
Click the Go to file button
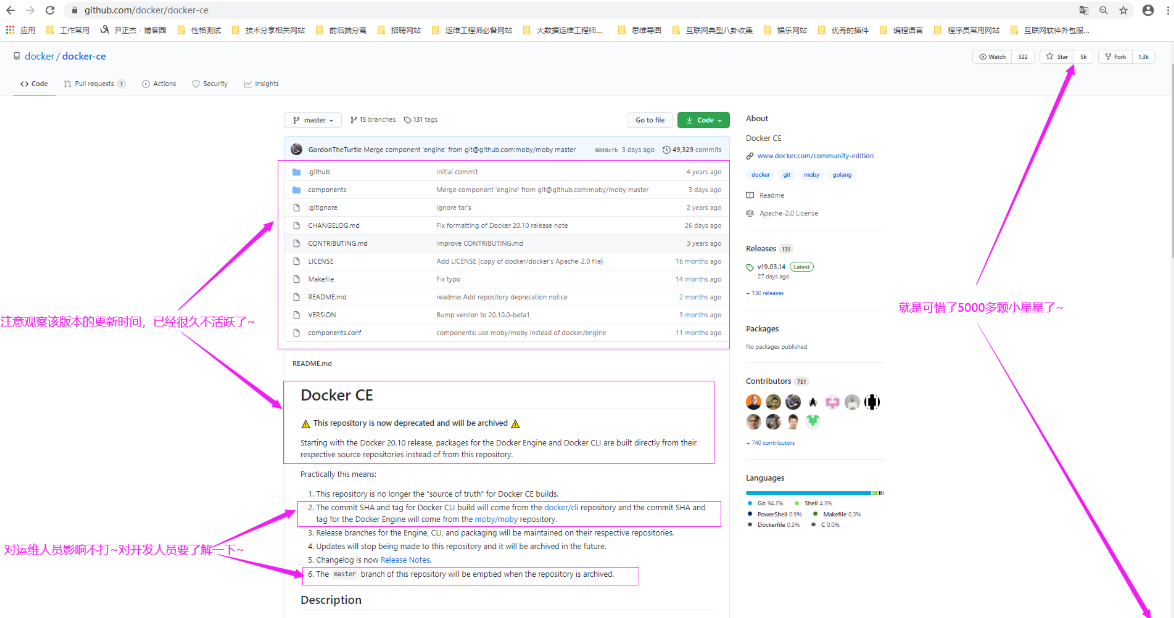pyautogui.click(x=650, y=120)
